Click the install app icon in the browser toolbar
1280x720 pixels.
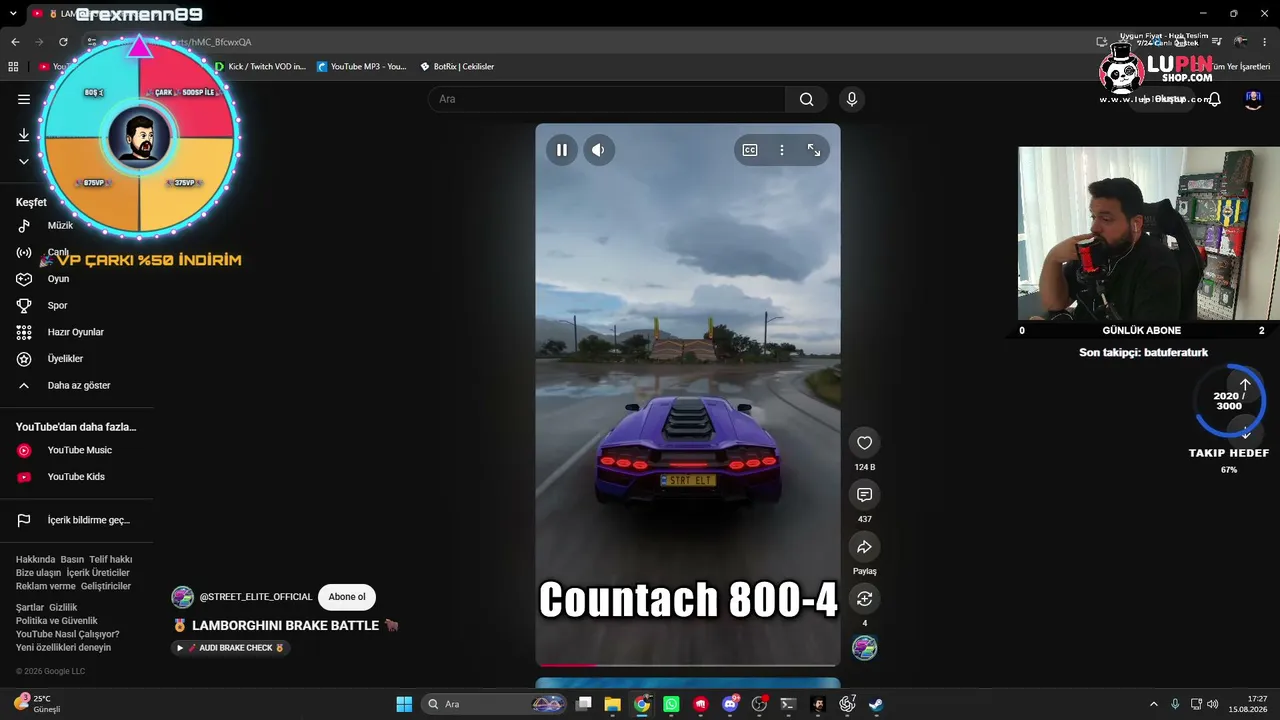click(x=1102, y=42)
